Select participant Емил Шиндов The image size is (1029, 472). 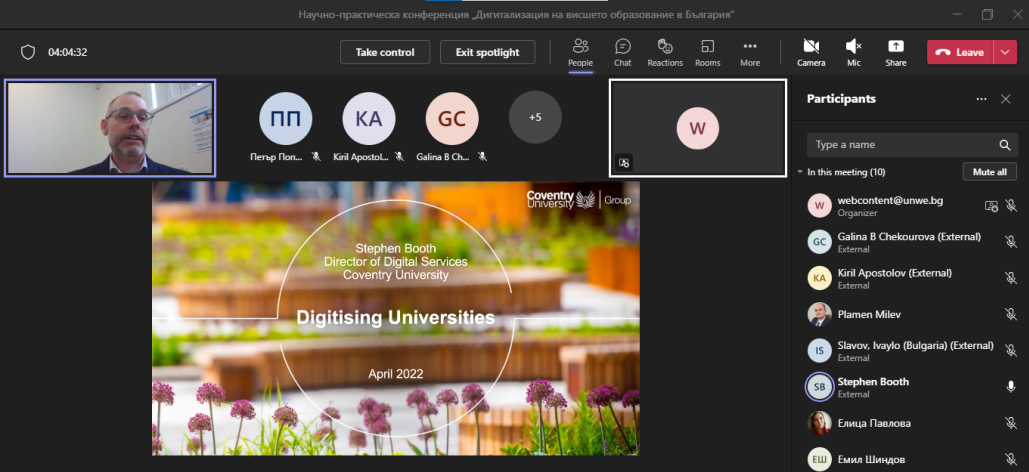910,458
